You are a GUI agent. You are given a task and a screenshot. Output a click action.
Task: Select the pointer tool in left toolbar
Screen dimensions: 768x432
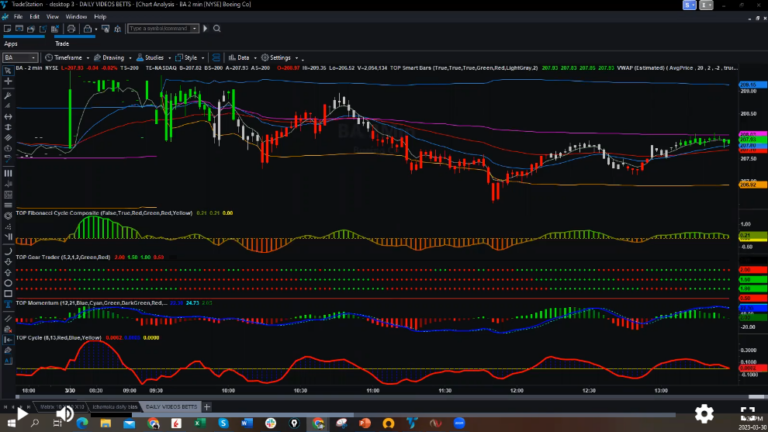click(x=8, y=72)
